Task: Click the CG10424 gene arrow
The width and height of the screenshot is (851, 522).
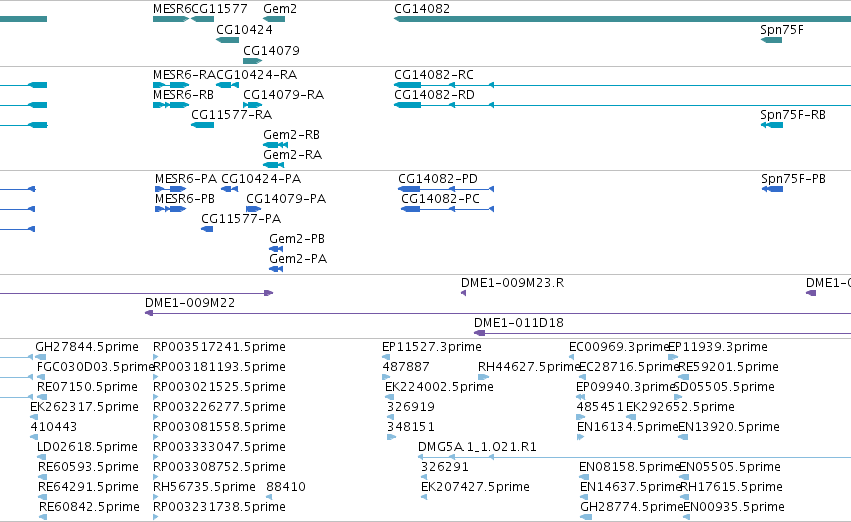Action: click(227, 40)
